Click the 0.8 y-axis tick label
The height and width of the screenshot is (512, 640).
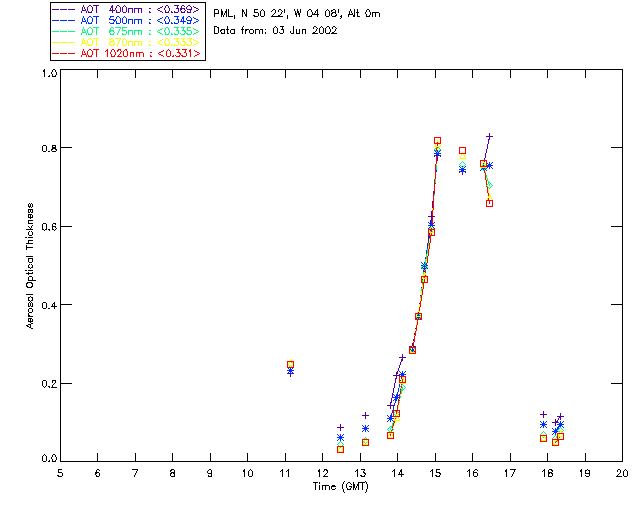click(x=49, y=148)
